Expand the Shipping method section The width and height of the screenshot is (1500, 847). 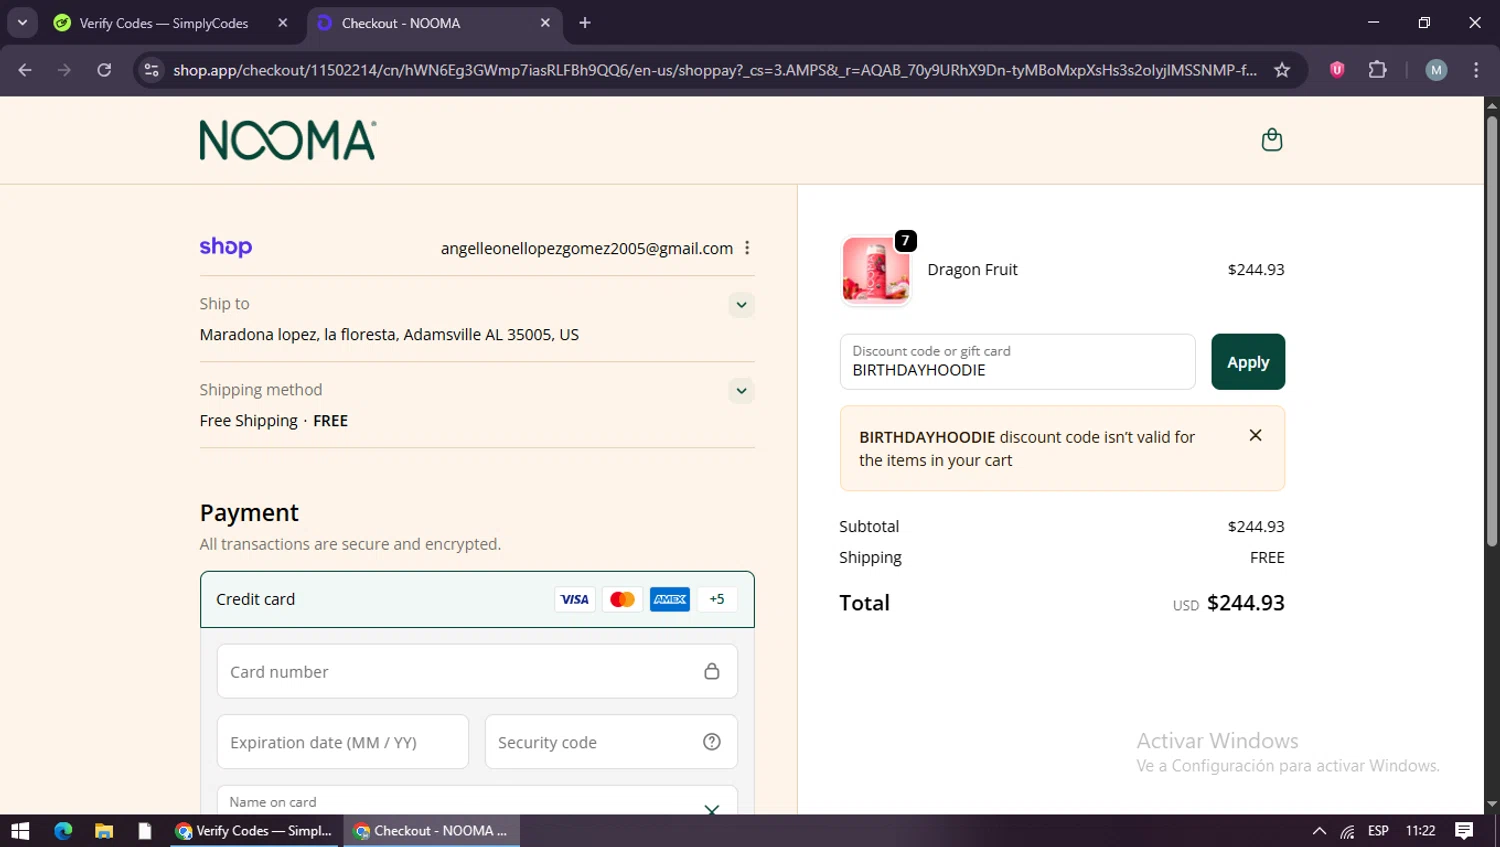pos(741,391)
